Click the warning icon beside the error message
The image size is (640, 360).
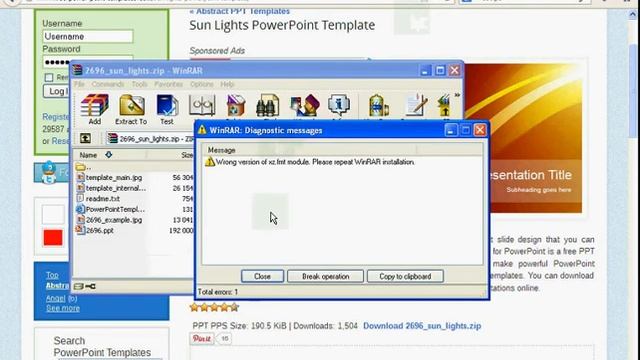(x=210, y=162)
